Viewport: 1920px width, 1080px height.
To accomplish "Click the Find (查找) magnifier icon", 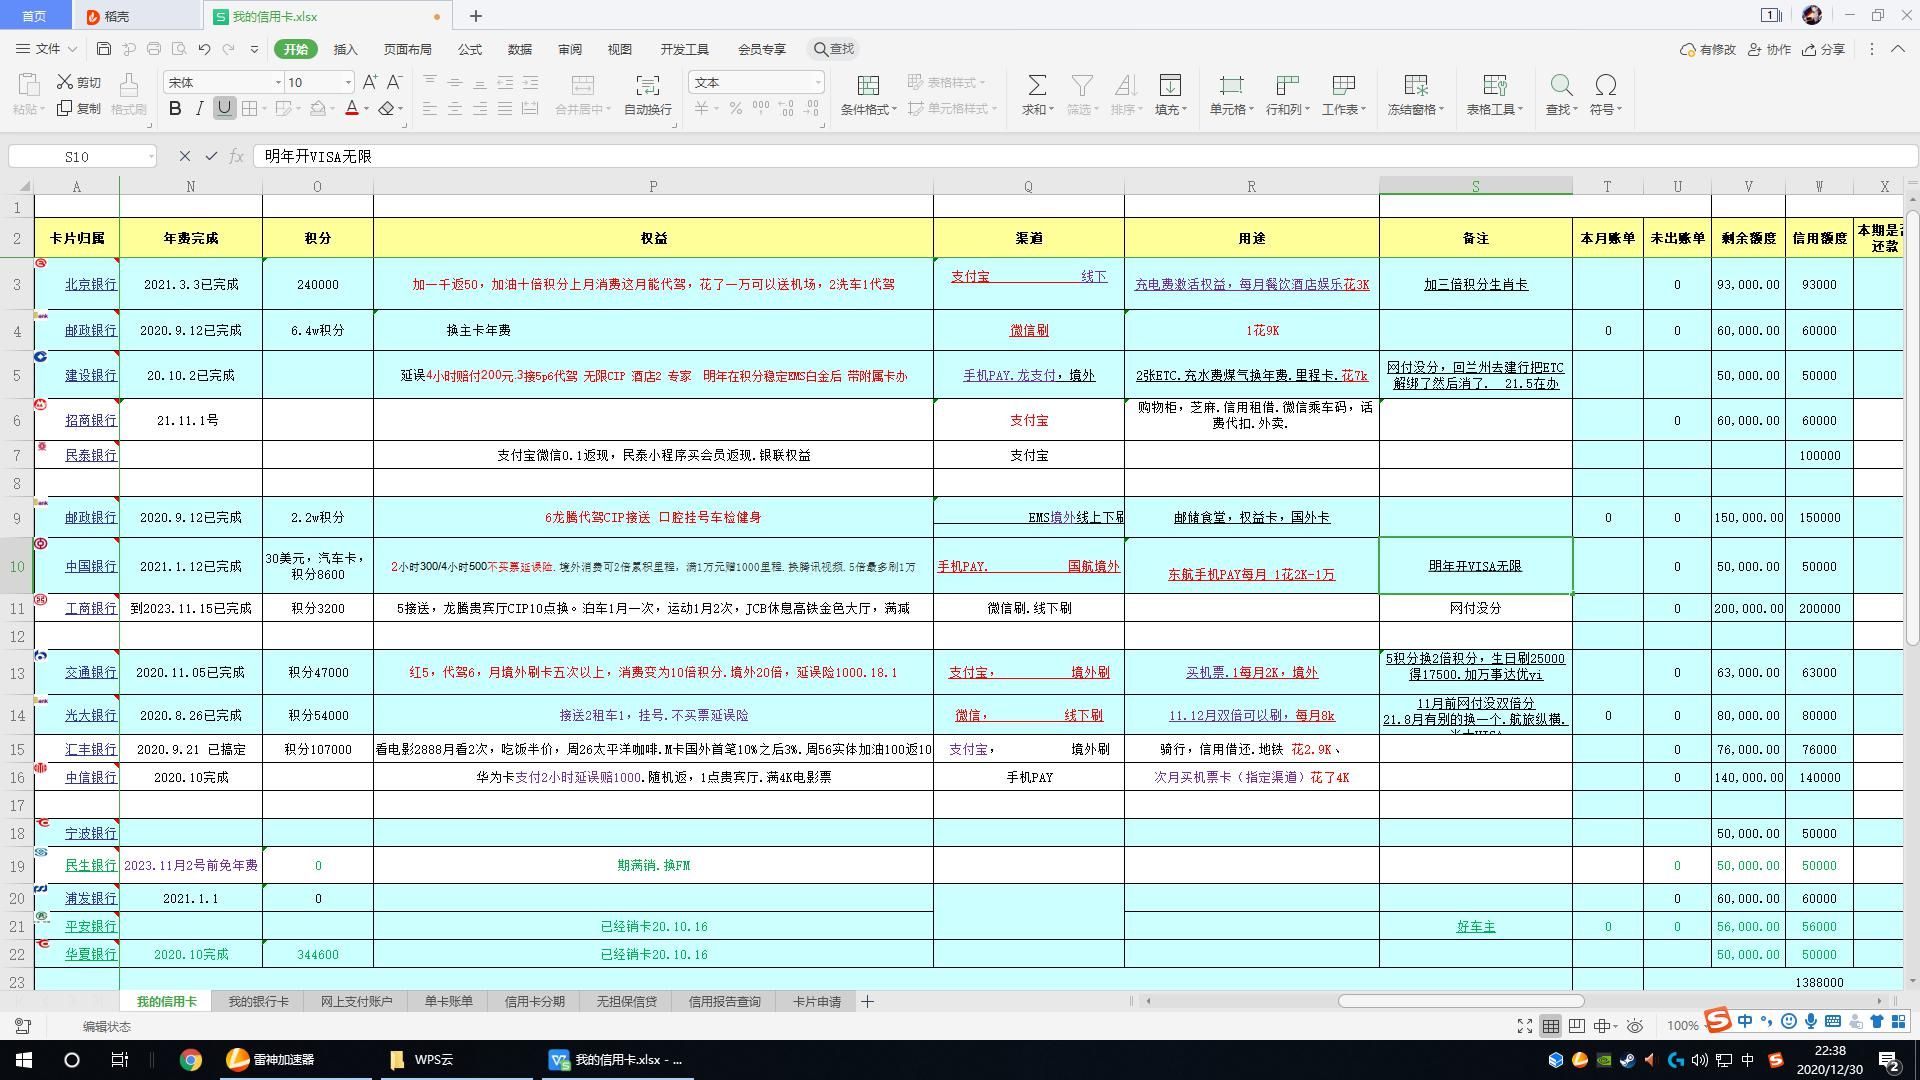I will (x=1560, y=86).
